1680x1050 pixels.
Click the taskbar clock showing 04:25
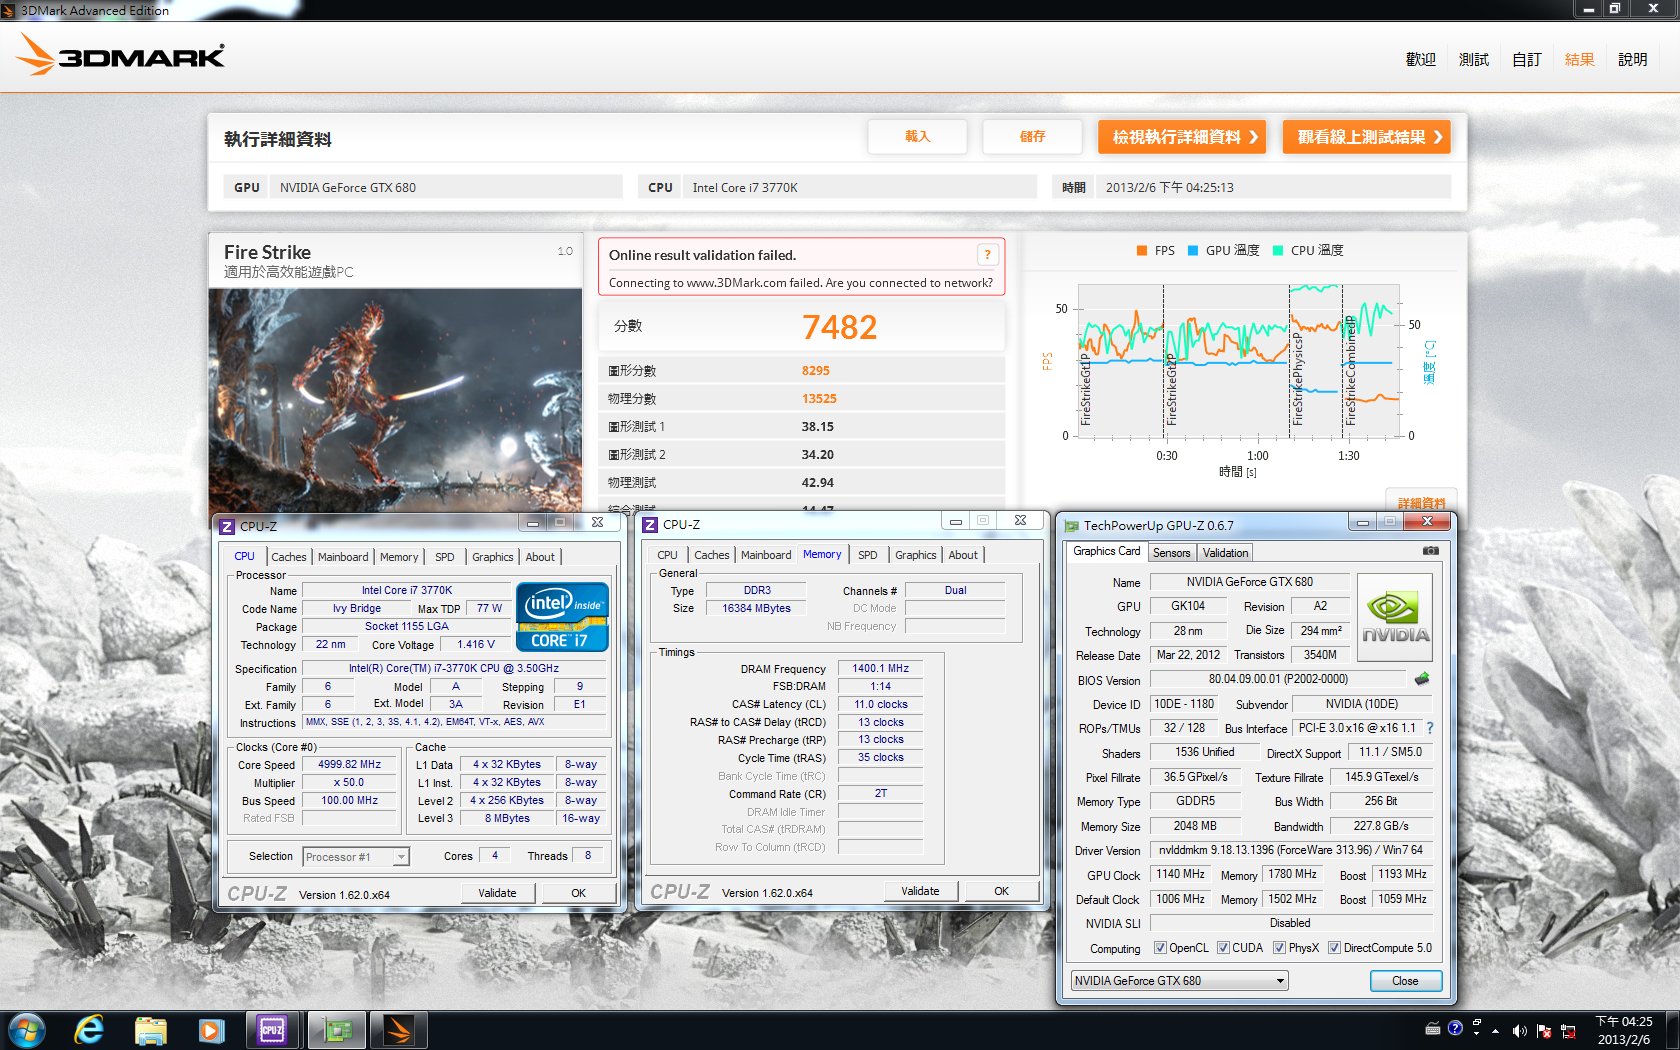tap(1623, 1030)
